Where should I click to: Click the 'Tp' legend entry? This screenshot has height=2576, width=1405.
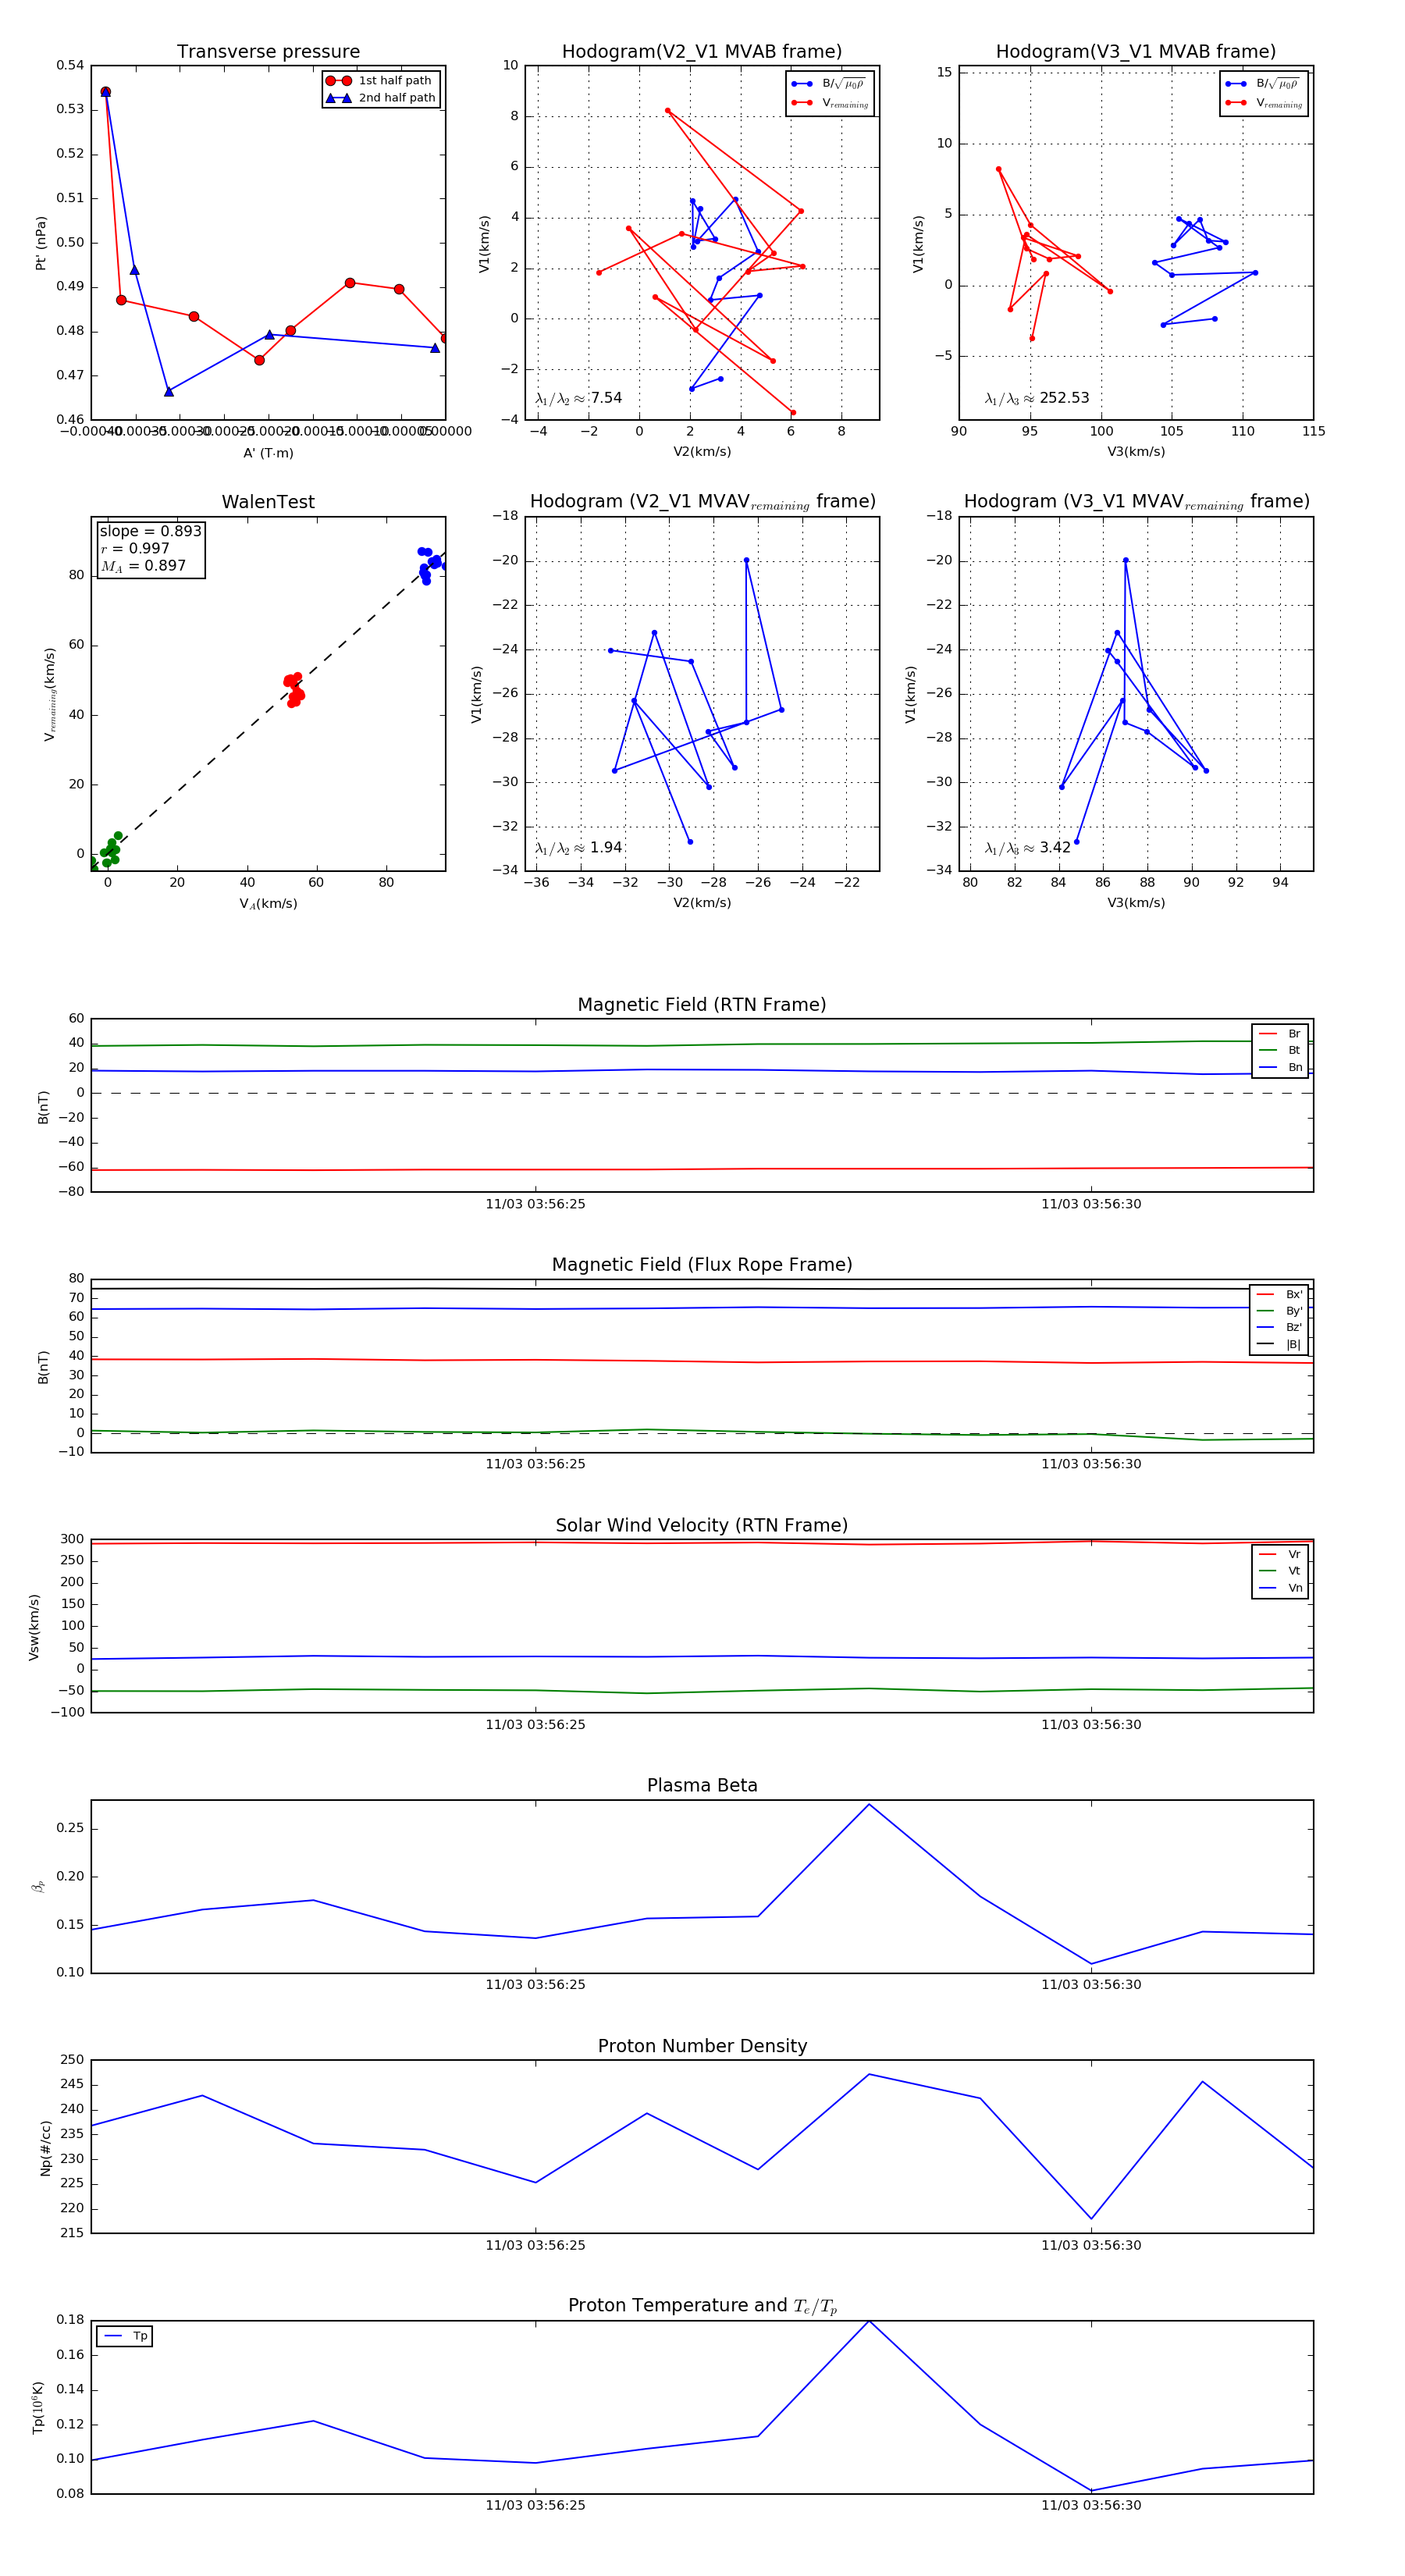[x=126, y=2336]
